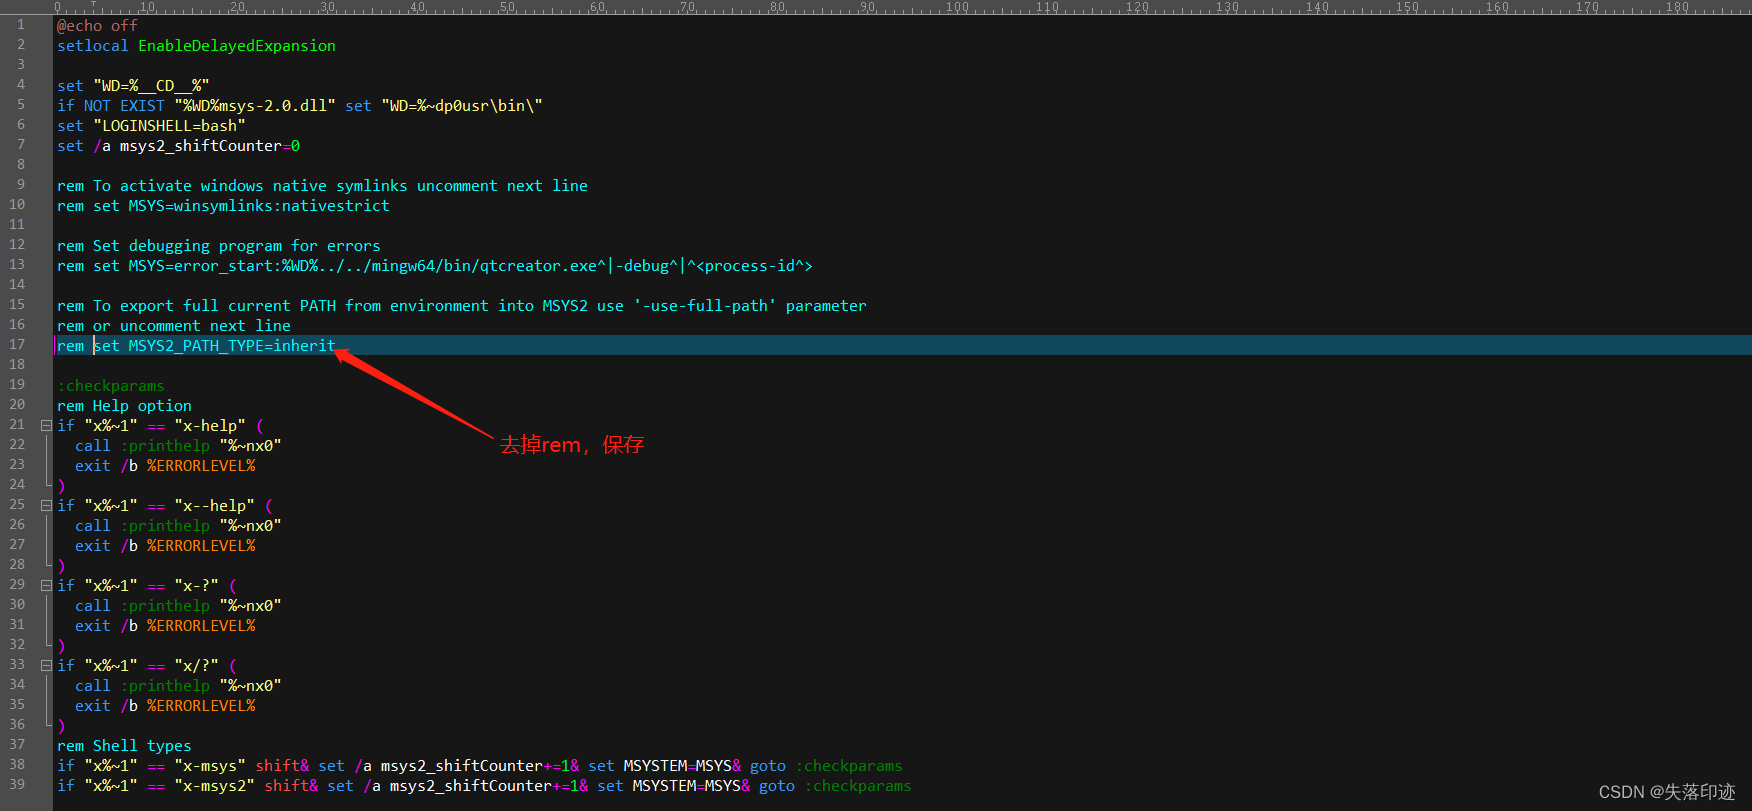
Task: Collapse the fold marker at line 25
Action: pyautogui.click(x=46, y=505)
